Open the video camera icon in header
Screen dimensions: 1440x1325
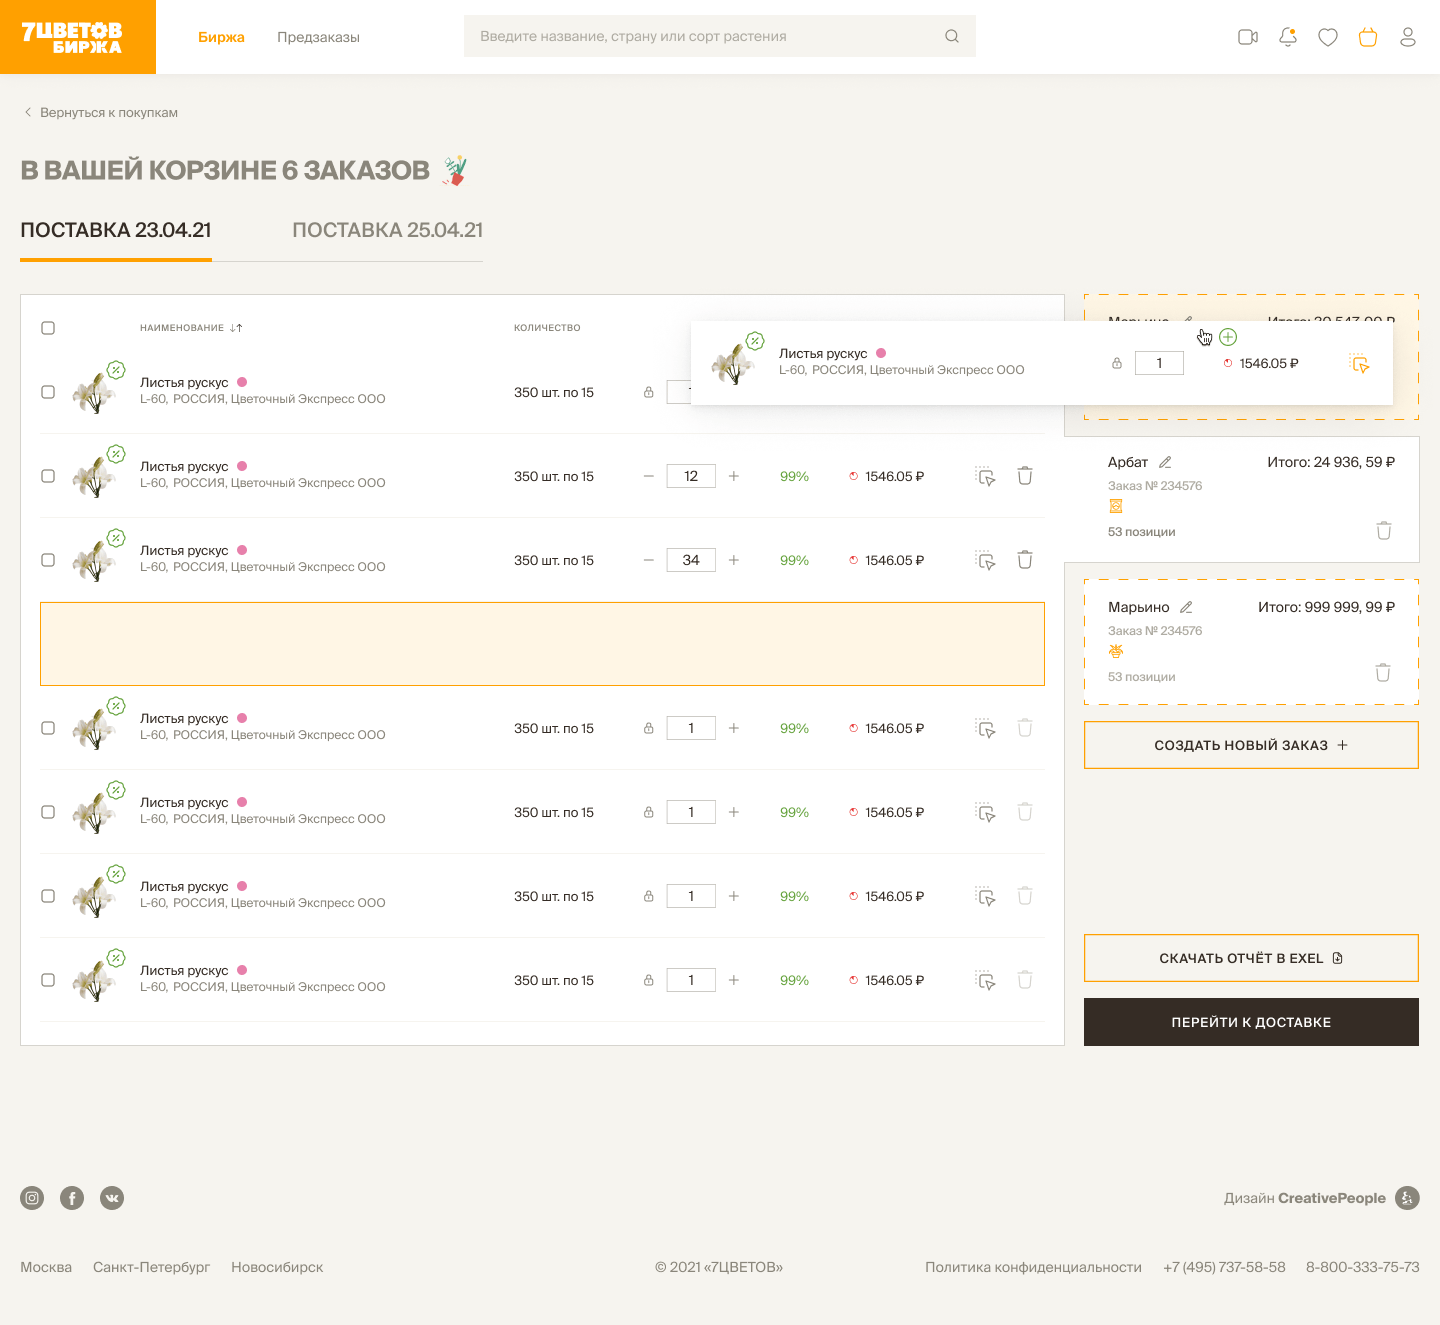[x=1247, y=37]
